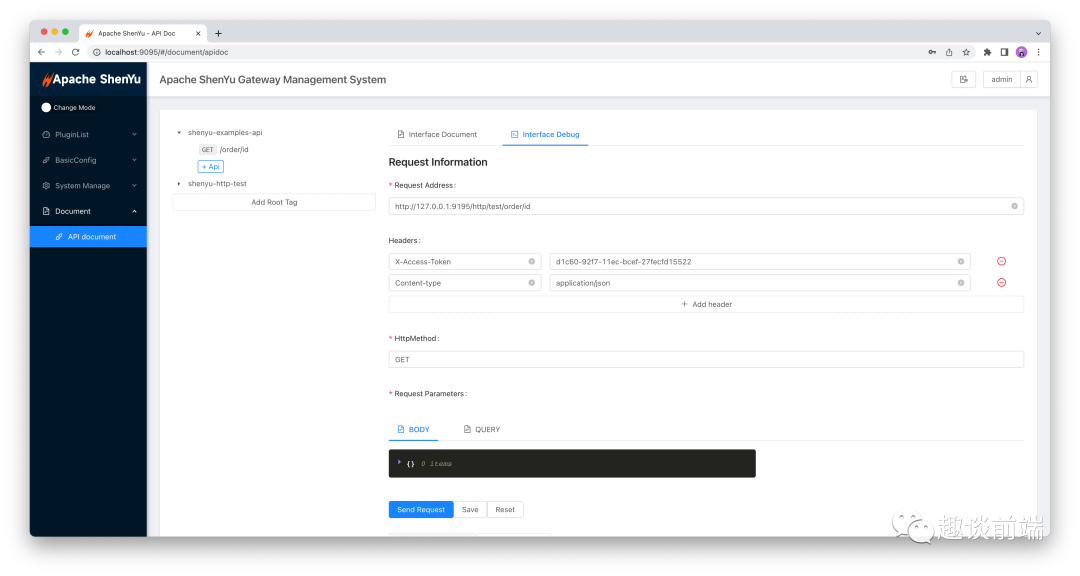Expand the PluginList sidebar menu
The width and height of the screenshot is (1080, 576).
tap(88, 134)
